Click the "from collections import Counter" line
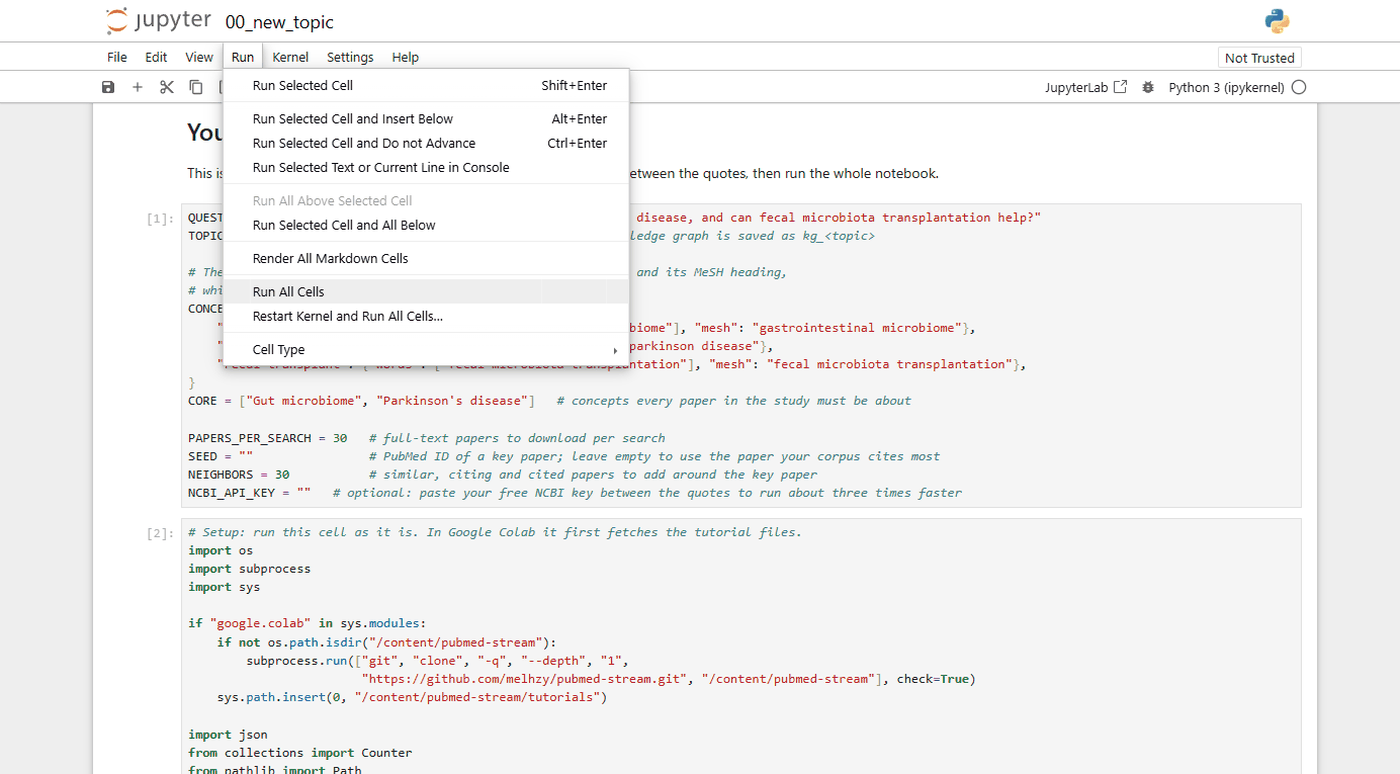The width and height of the screenshot is (1400, 774). tap(300, 753)
